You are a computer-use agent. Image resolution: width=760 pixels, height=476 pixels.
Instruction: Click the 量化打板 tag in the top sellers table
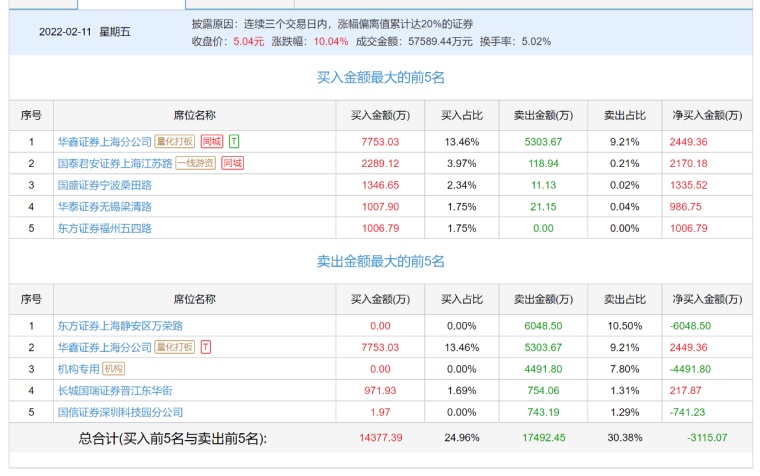[175, 347]
